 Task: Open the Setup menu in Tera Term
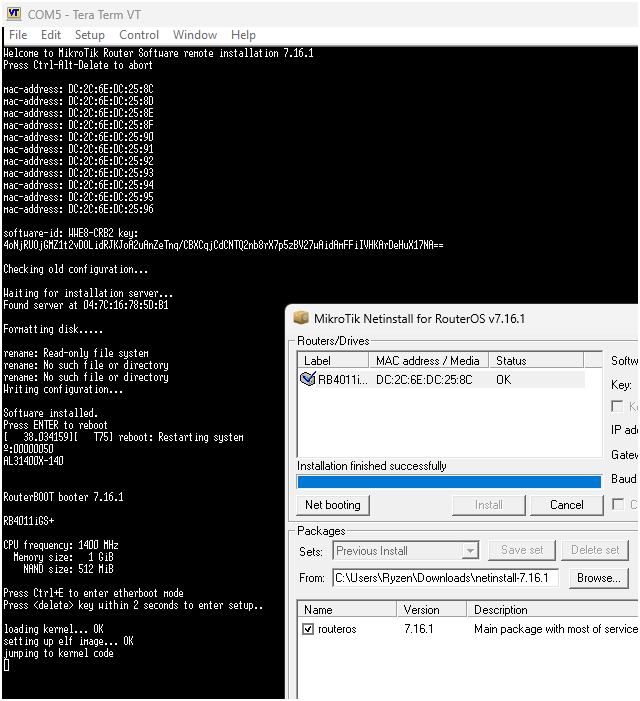[x=89, y=35]
